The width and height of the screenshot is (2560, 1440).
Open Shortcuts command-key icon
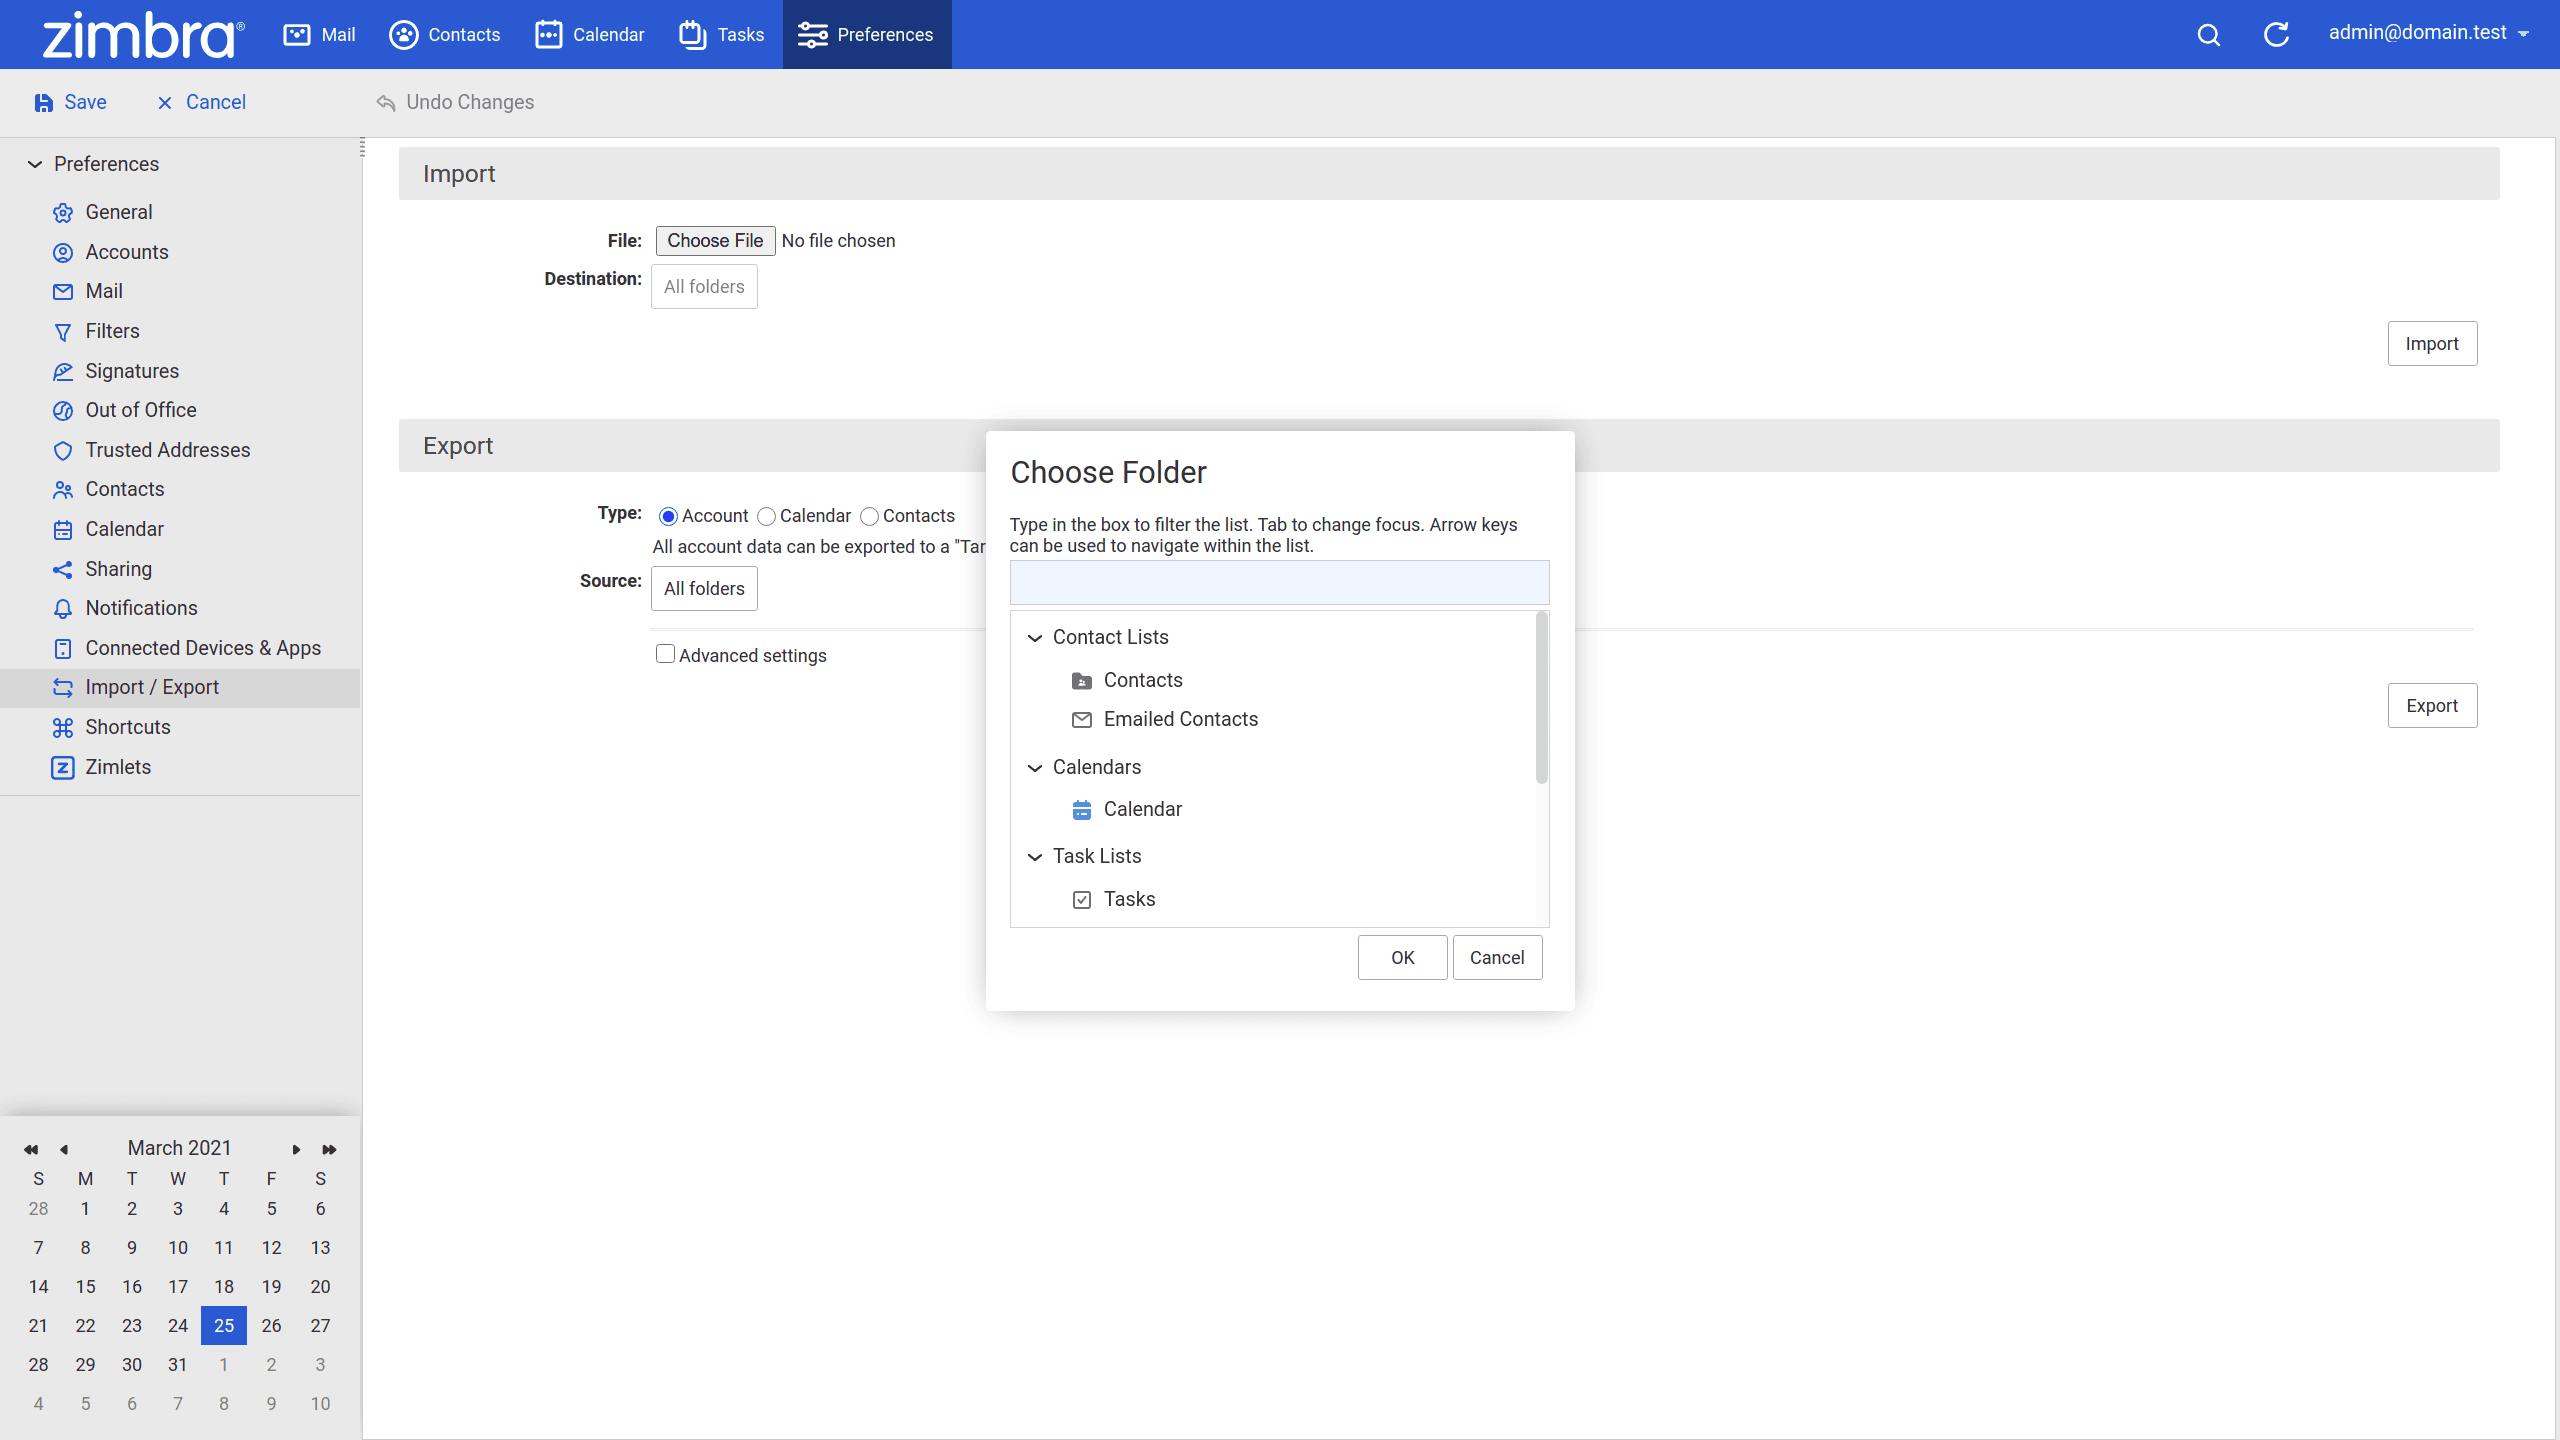pos(63,728)
